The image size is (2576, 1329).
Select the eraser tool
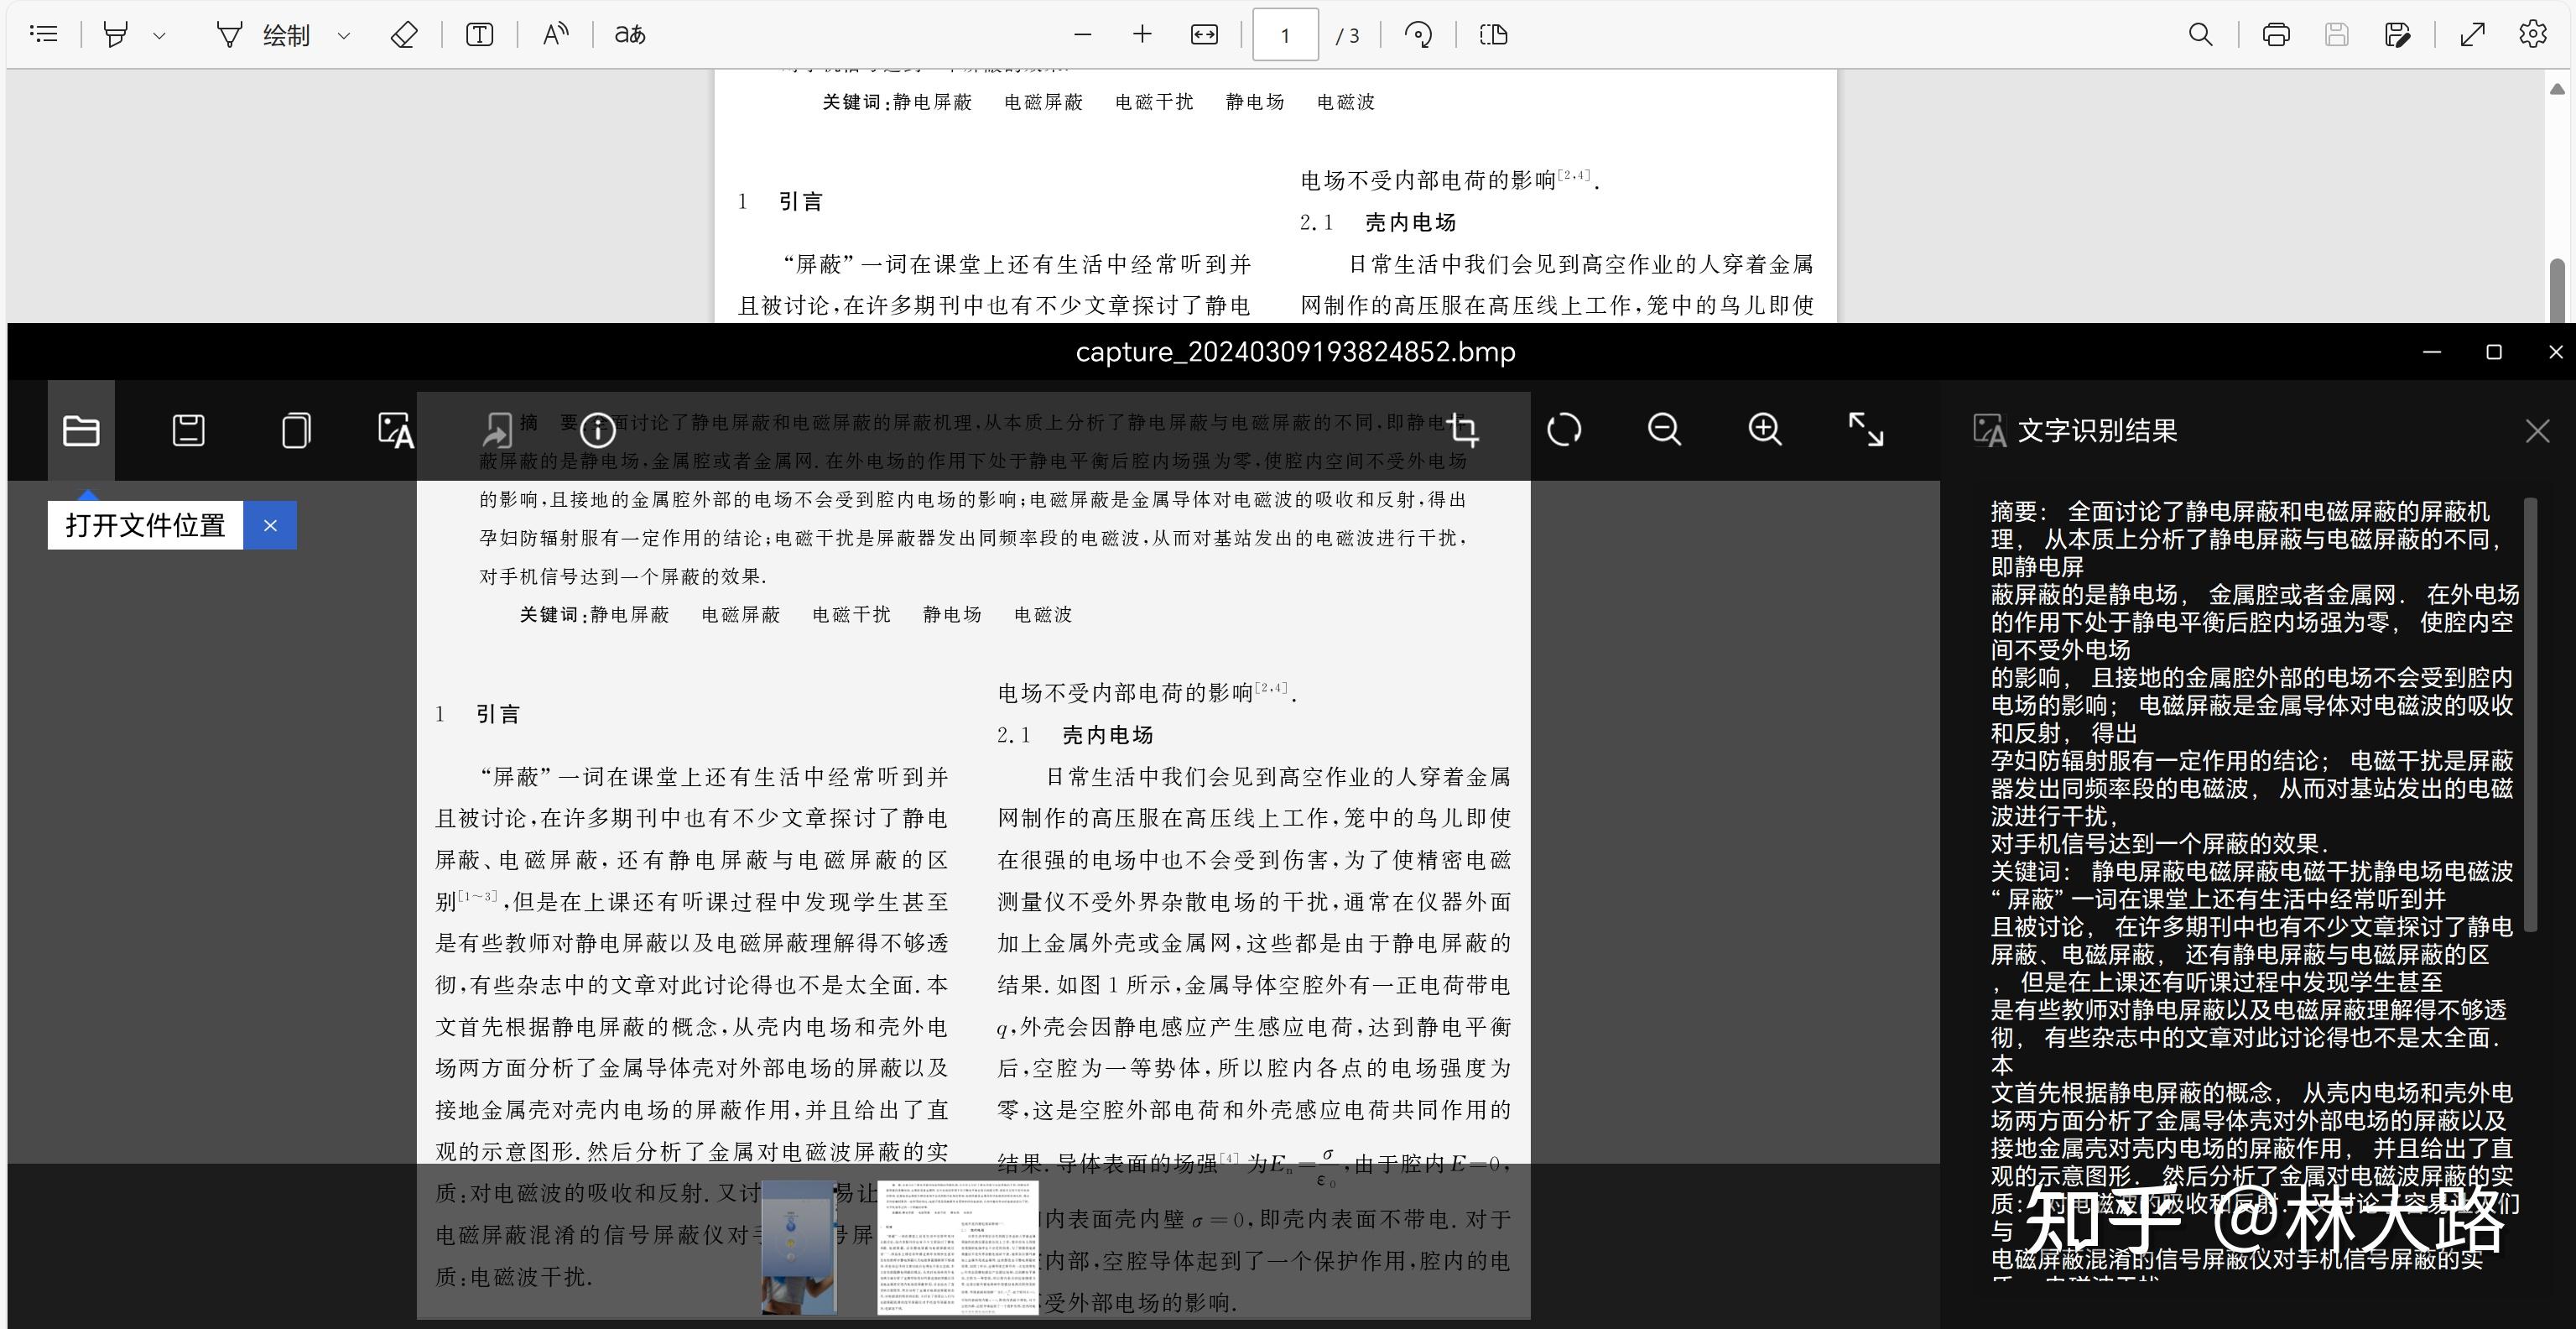click(x=404, y=35)
